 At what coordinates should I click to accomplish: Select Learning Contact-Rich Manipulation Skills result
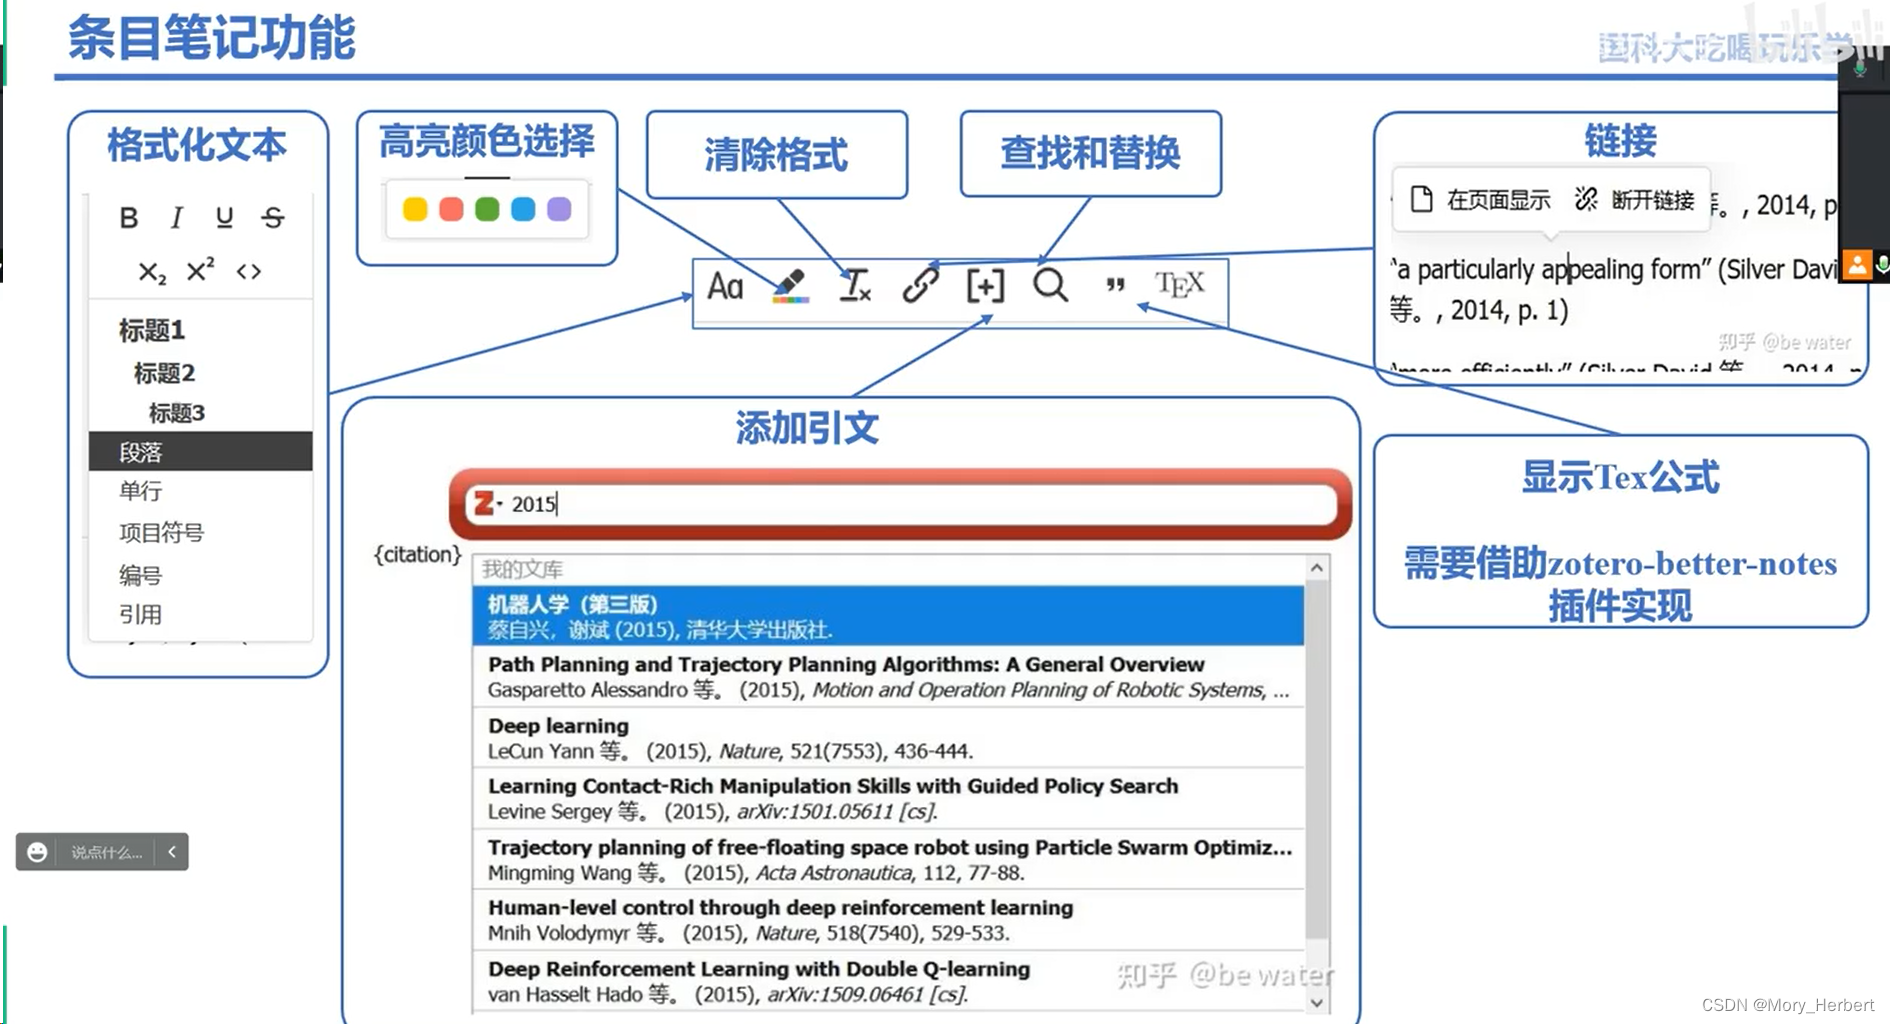coord(888,798)
